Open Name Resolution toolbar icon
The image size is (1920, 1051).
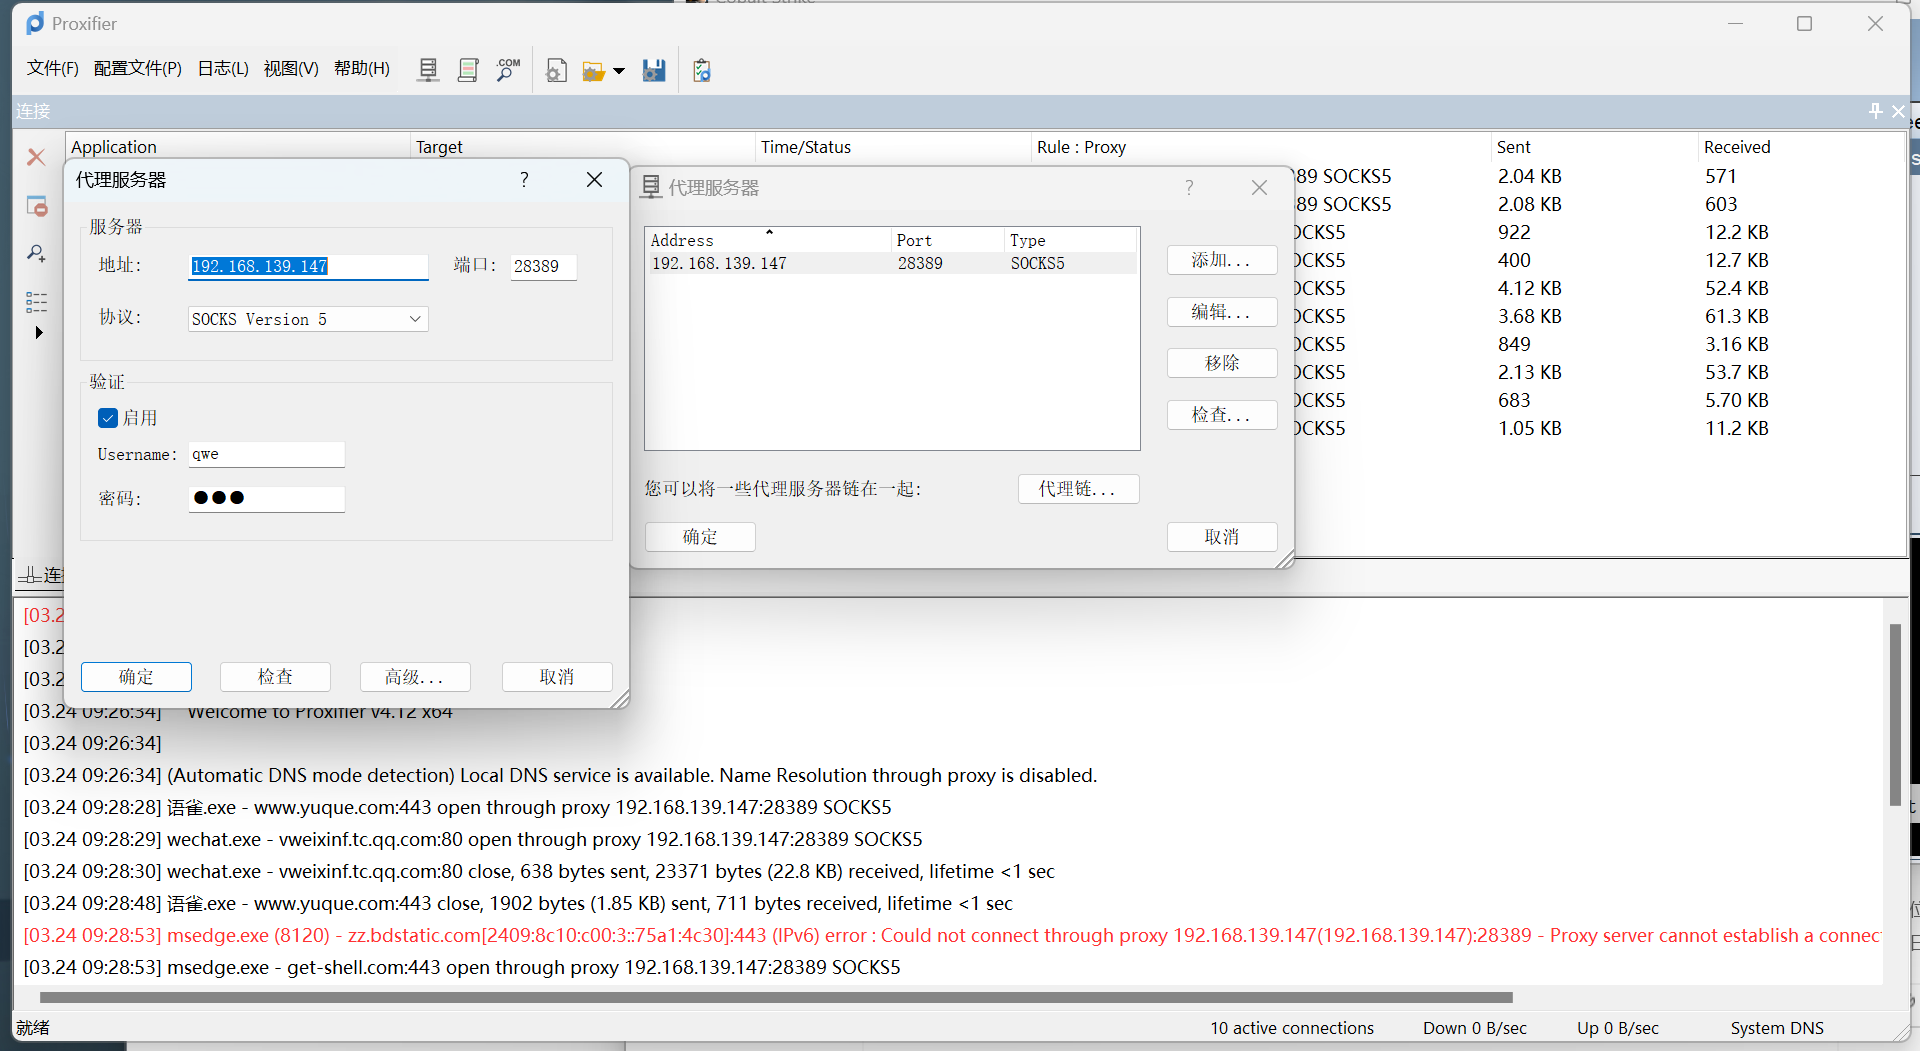coord(508,70)
